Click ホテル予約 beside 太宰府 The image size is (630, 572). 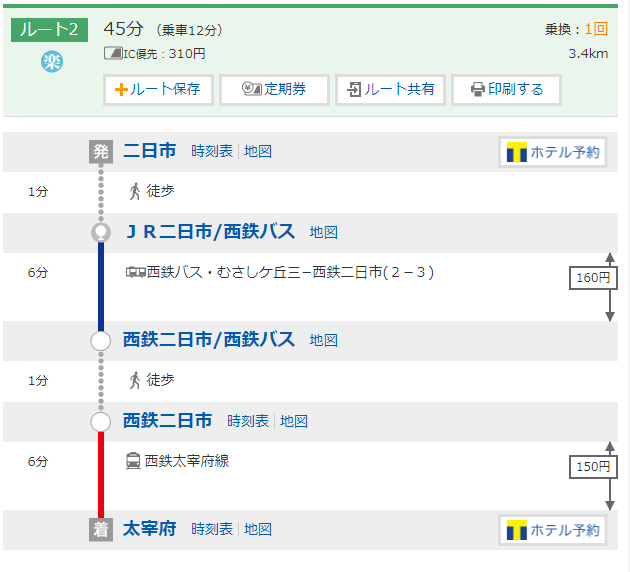pos(552,530)
